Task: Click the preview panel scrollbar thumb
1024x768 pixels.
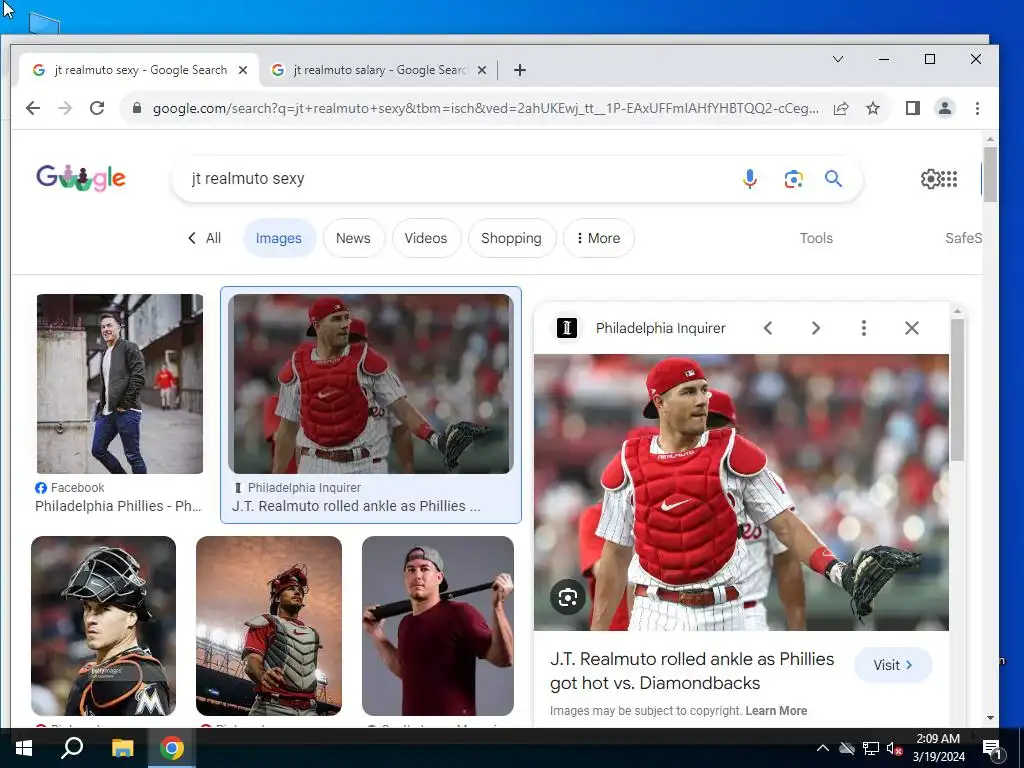Action: 957,390
